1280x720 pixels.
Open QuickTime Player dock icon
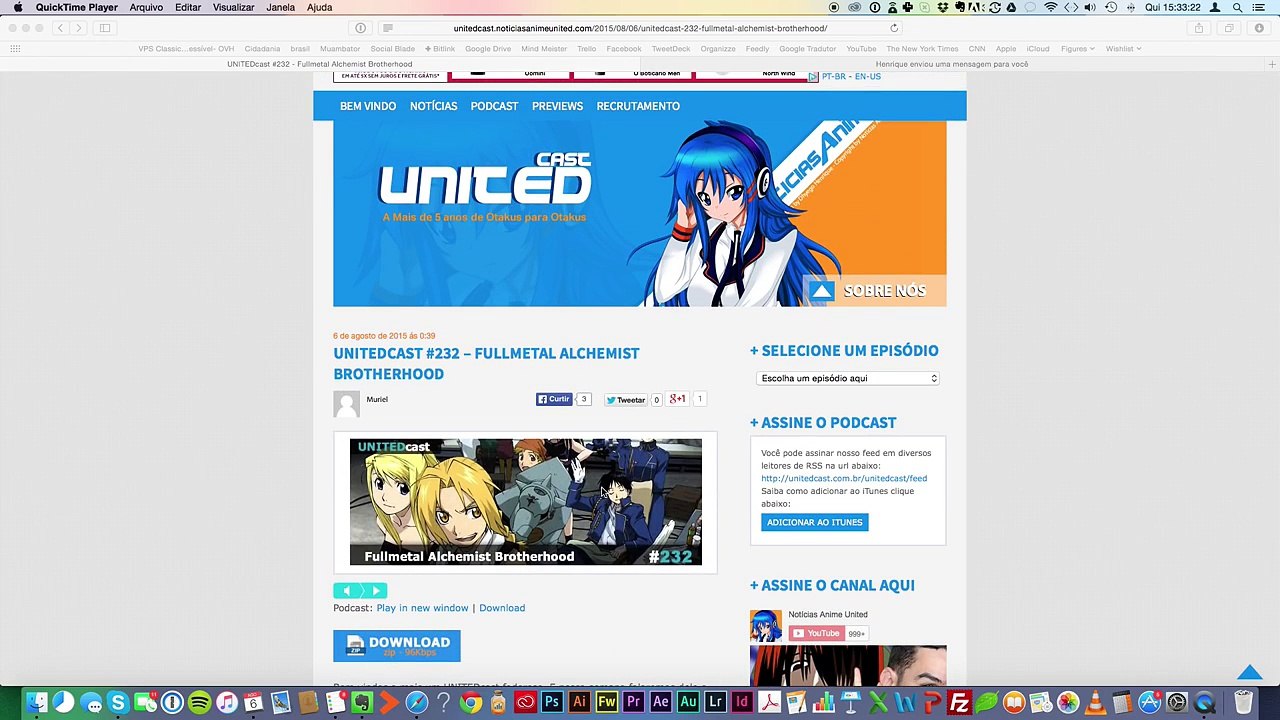(x=1204, y=703)
